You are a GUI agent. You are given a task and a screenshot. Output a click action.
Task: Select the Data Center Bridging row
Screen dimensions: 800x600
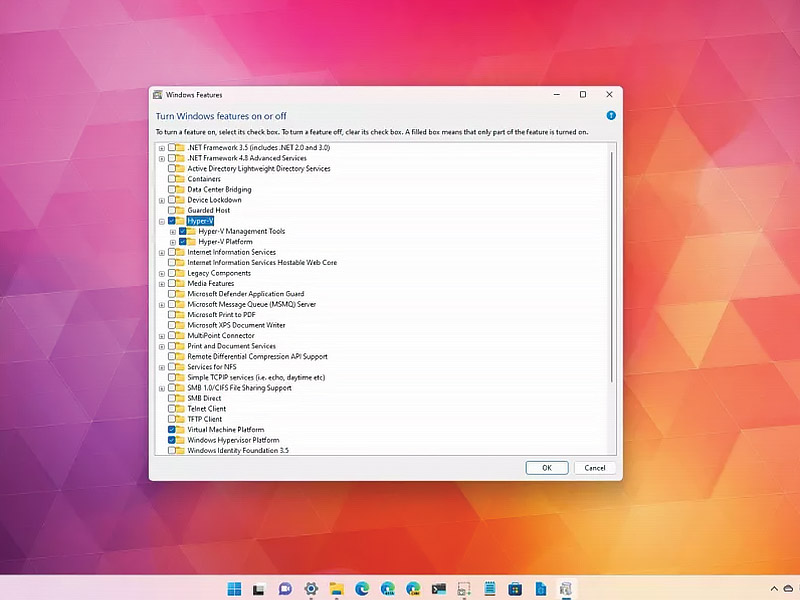point(219,189)
